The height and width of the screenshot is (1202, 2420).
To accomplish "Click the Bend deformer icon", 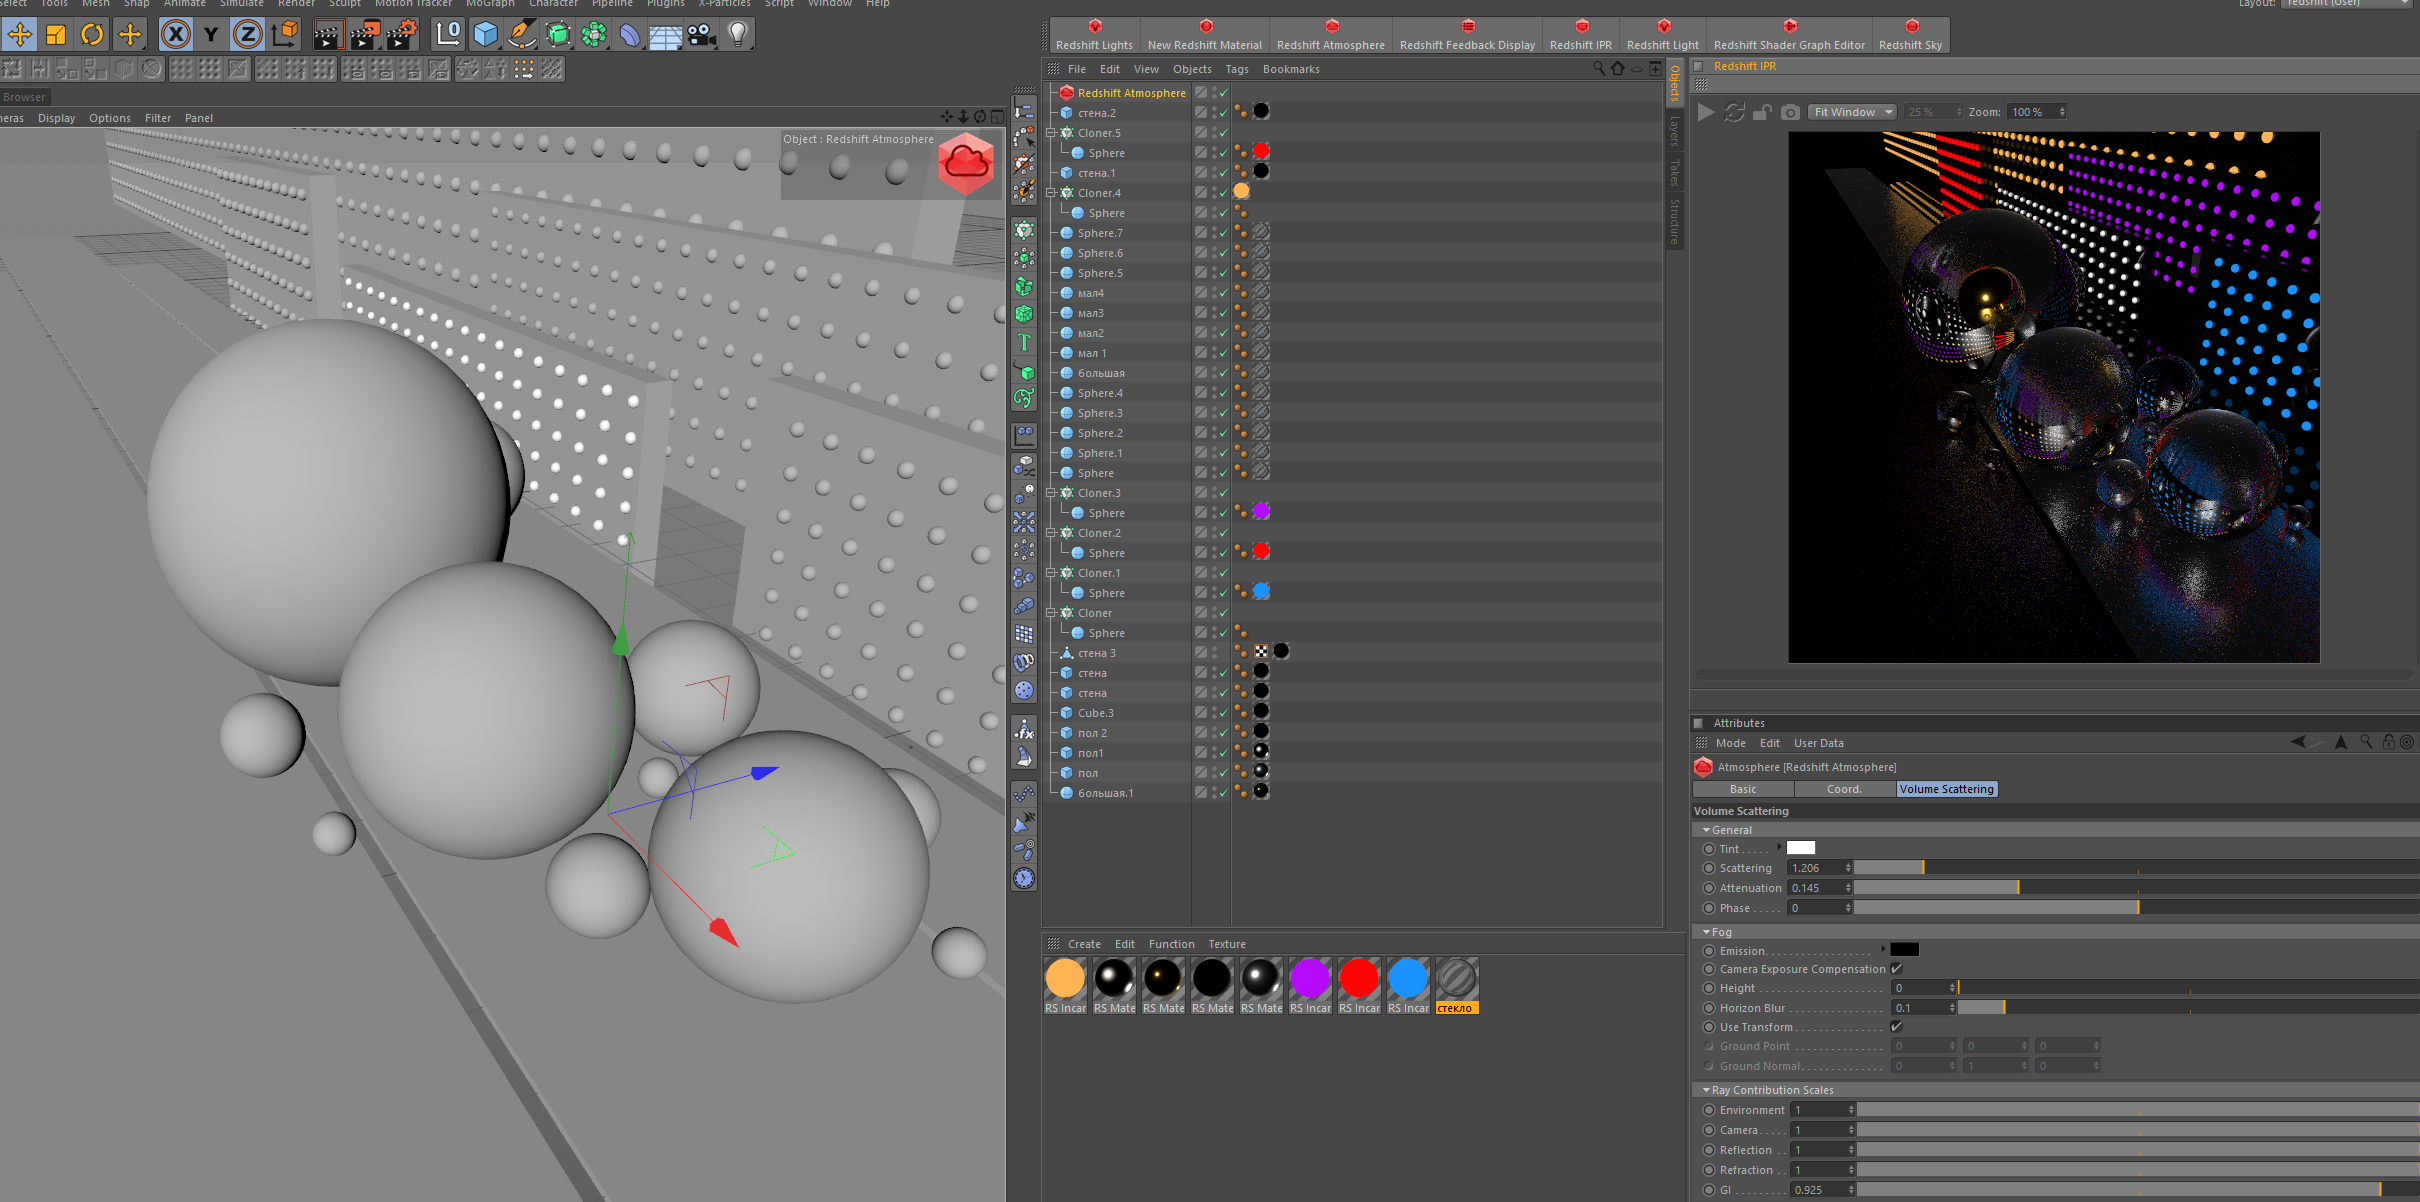I will click(630, 35).
